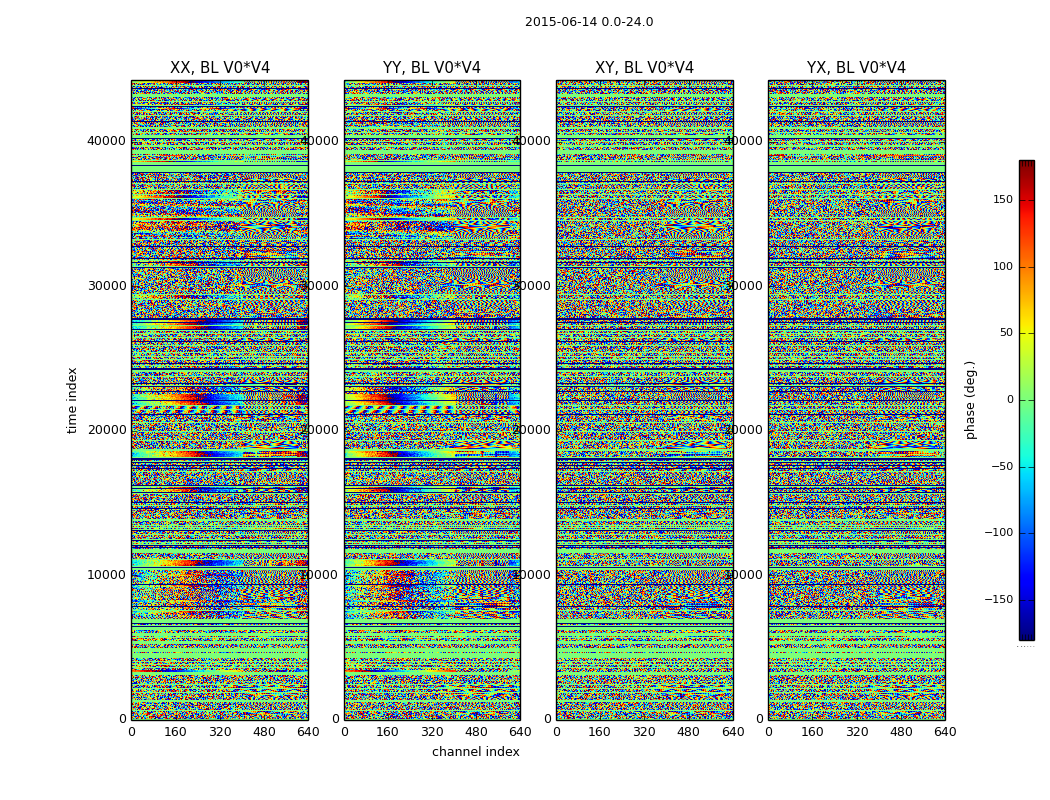Image resolution: width=1050 pixels, height=800 pixels.
Task: Click the 2015-06-14 0.0-24.0 figure title
Action: click(589, 22)
